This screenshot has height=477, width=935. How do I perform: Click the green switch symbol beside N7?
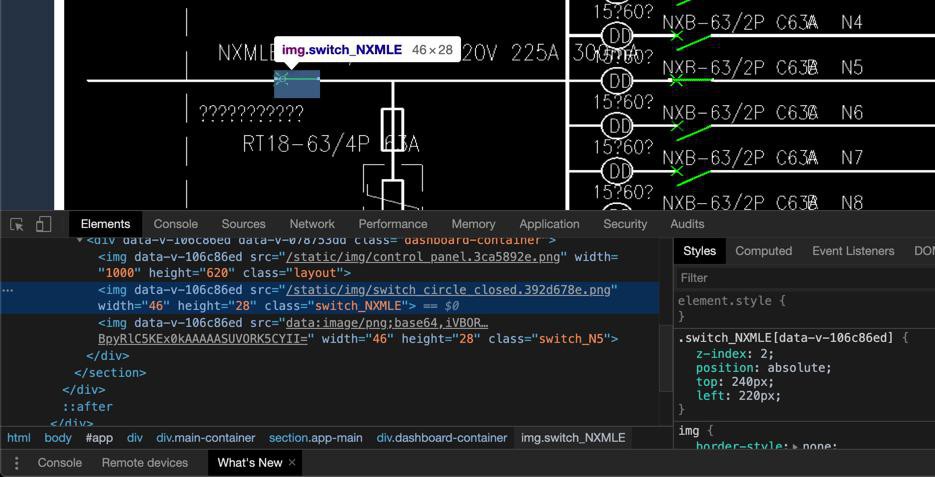pos(692,175)
